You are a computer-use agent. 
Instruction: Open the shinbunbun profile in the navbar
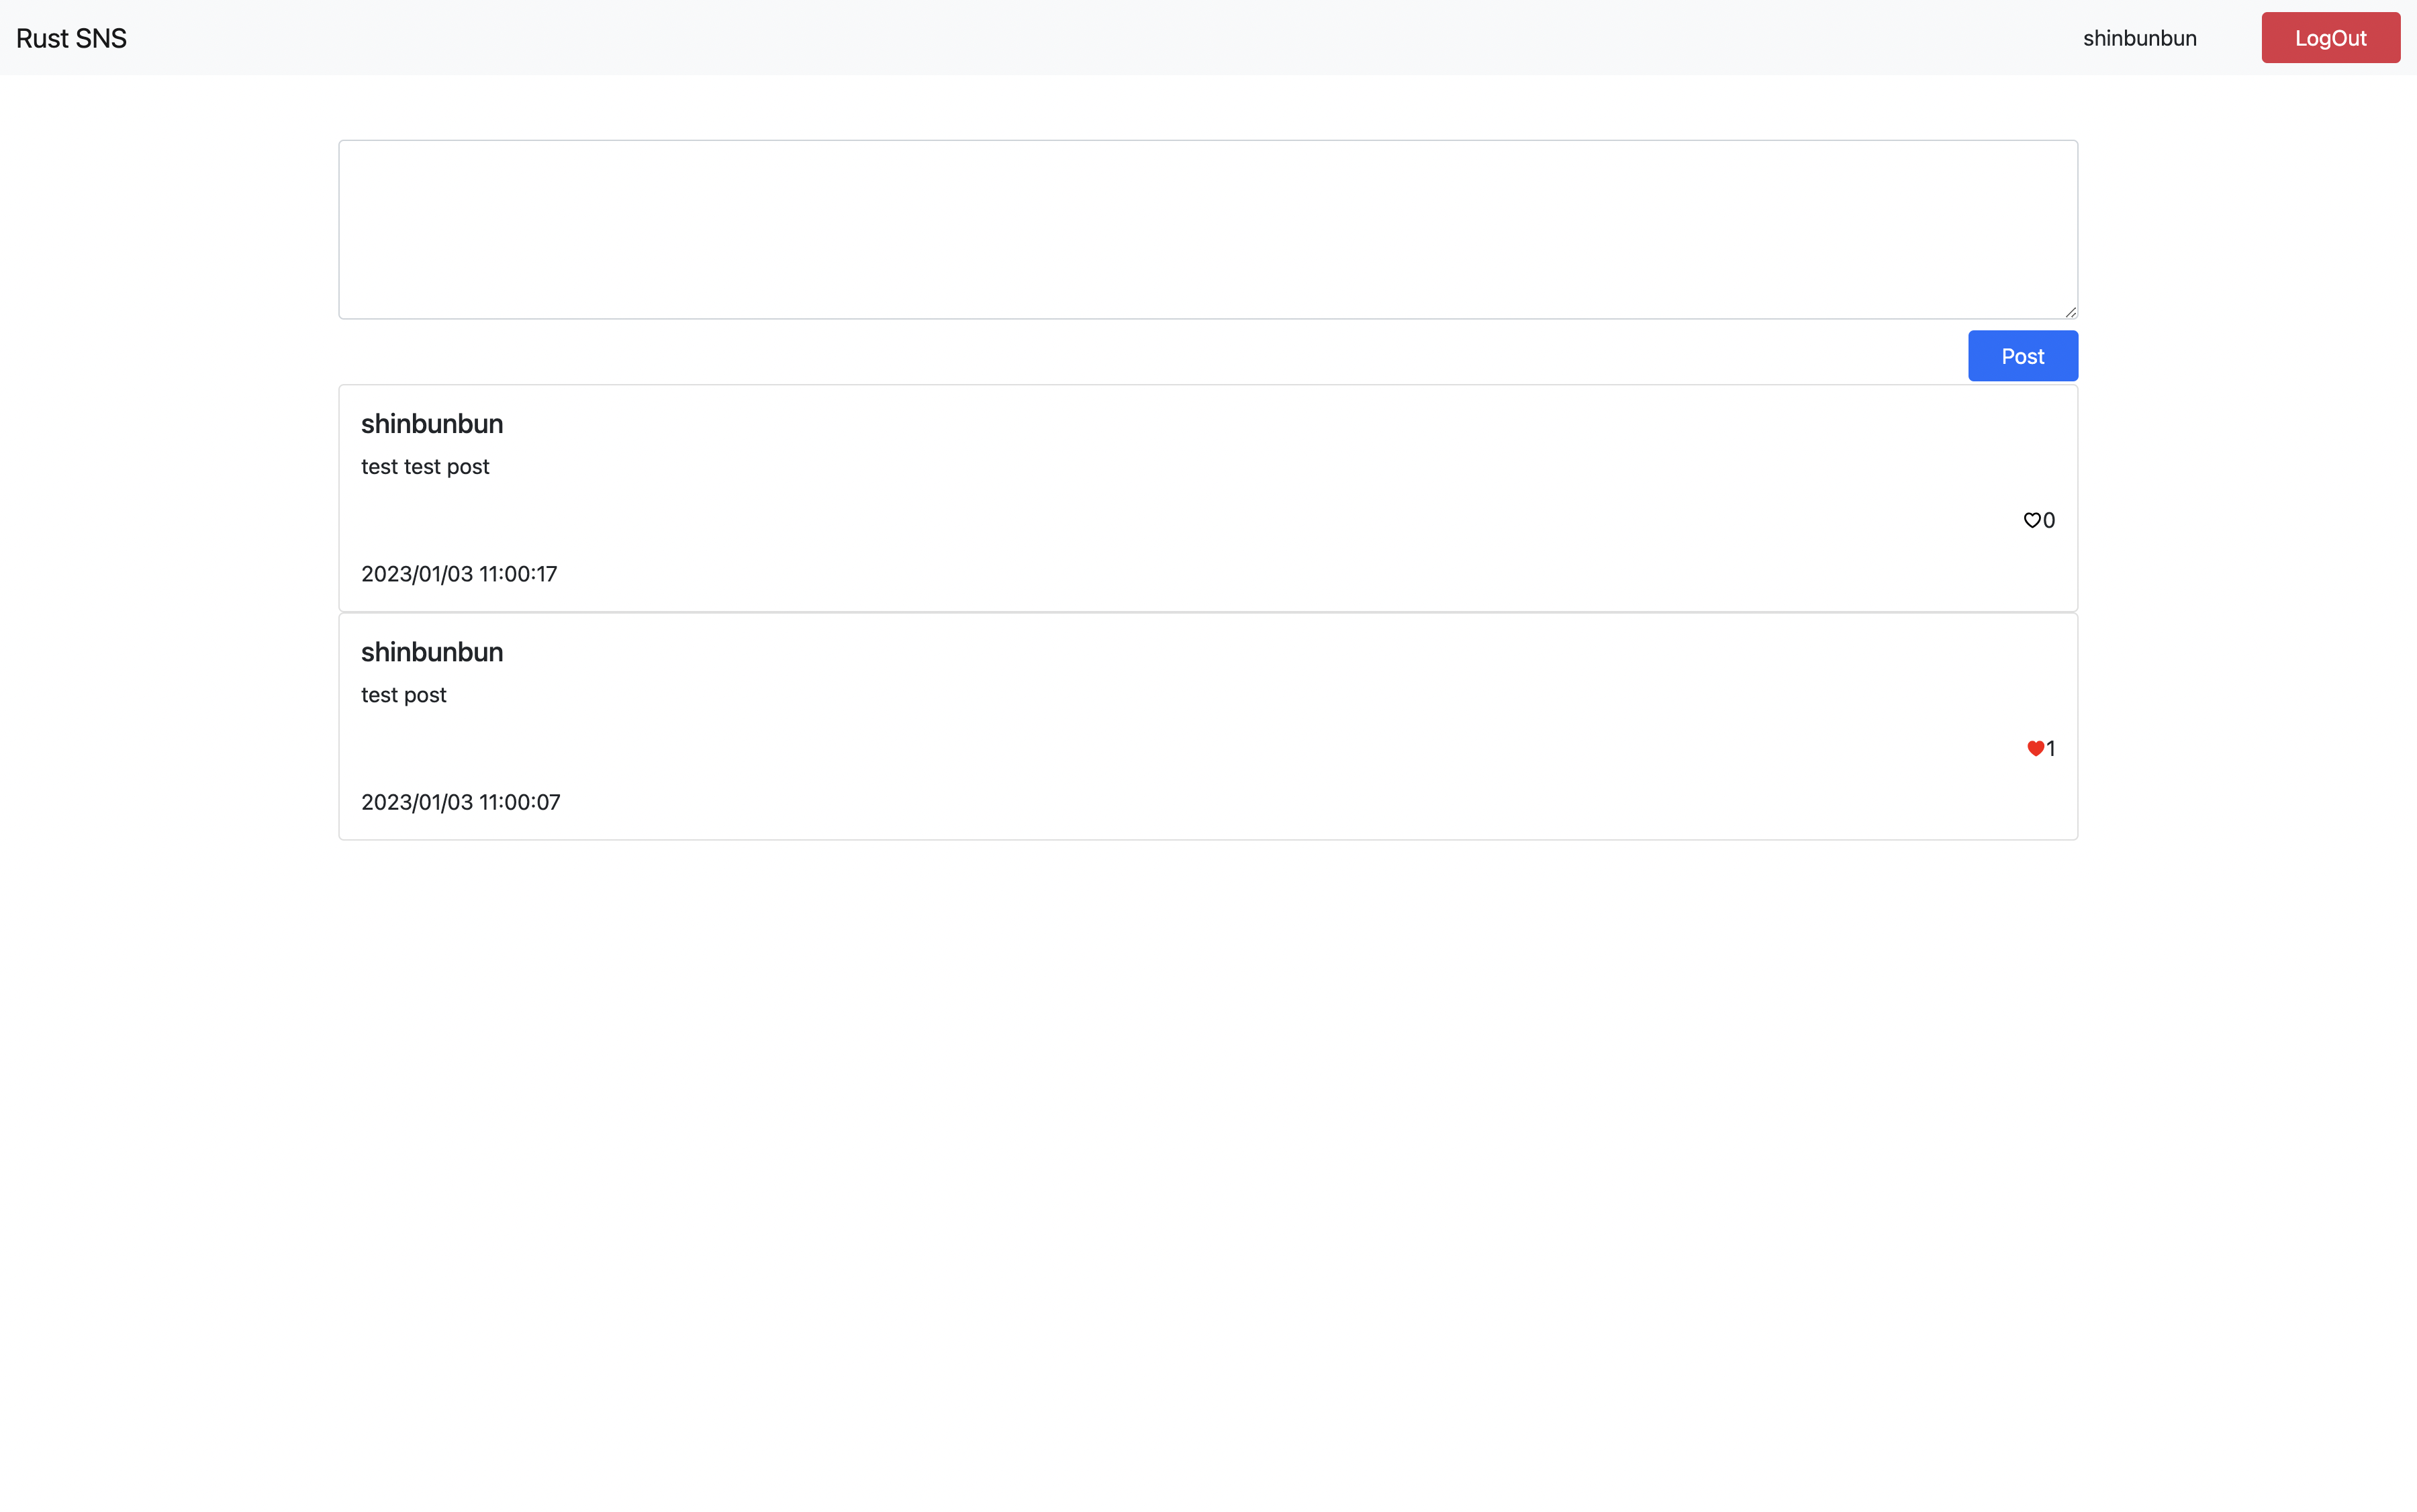(2139, 38)
